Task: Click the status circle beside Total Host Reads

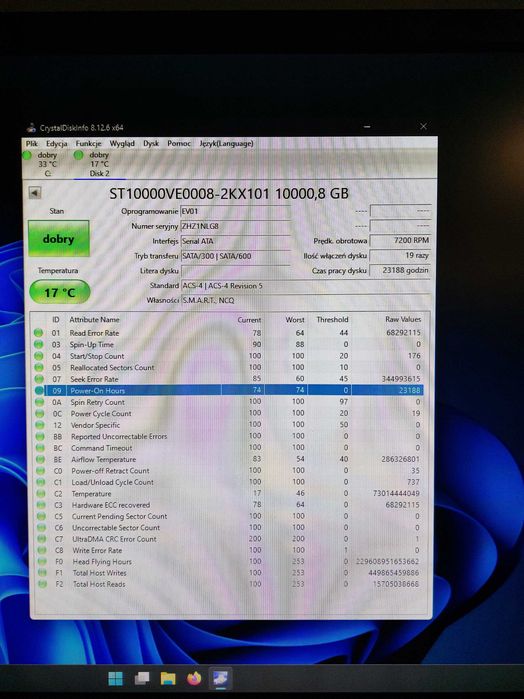Action: 42,584
